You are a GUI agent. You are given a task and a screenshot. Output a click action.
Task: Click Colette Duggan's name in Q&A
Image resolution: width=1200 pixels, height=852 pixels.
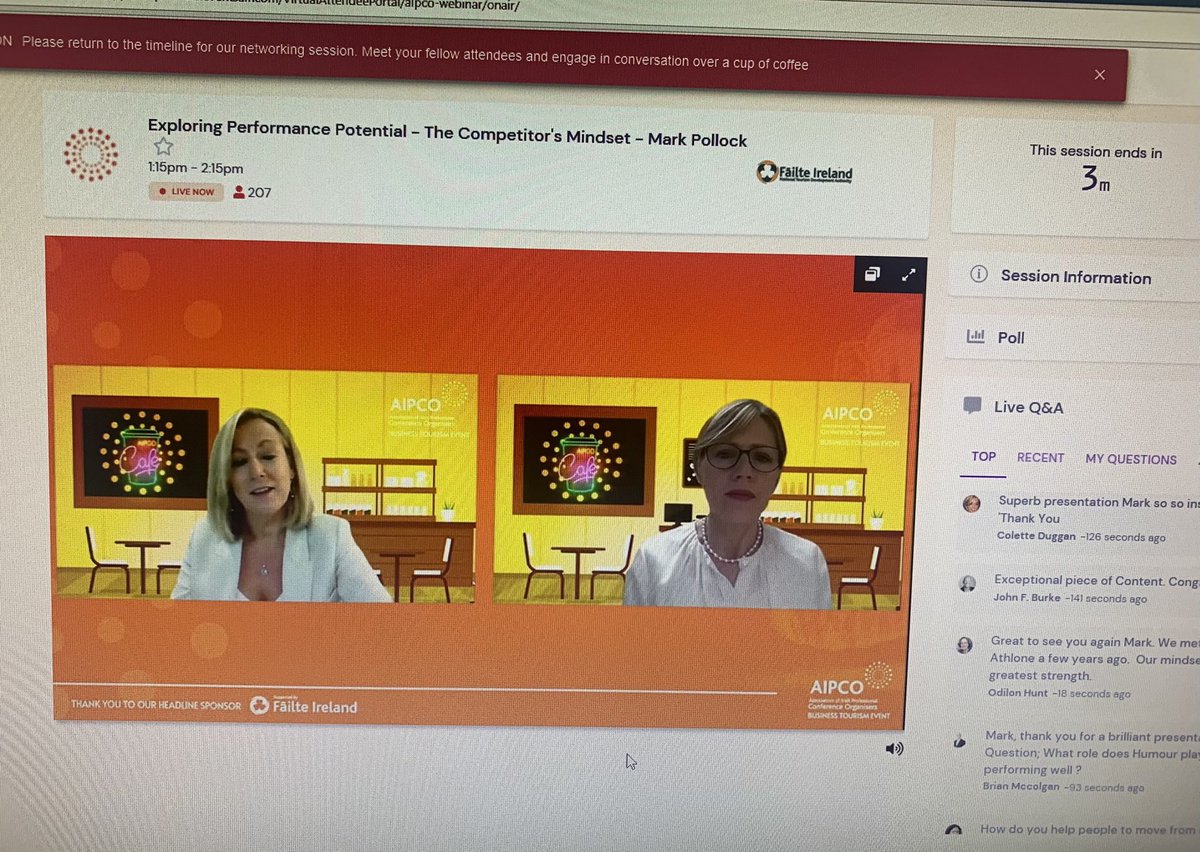pyautogui.click(x=1034, y=536)
